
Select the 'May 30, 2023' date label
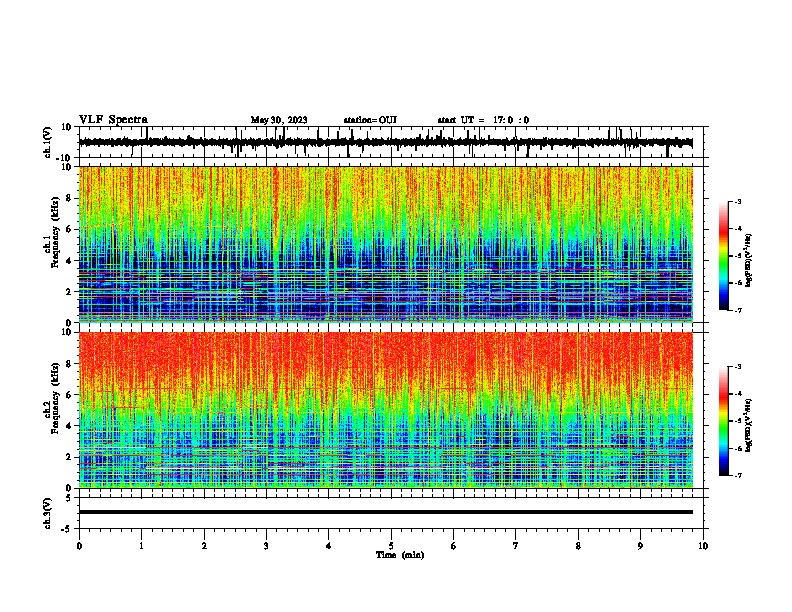[279, 120]
